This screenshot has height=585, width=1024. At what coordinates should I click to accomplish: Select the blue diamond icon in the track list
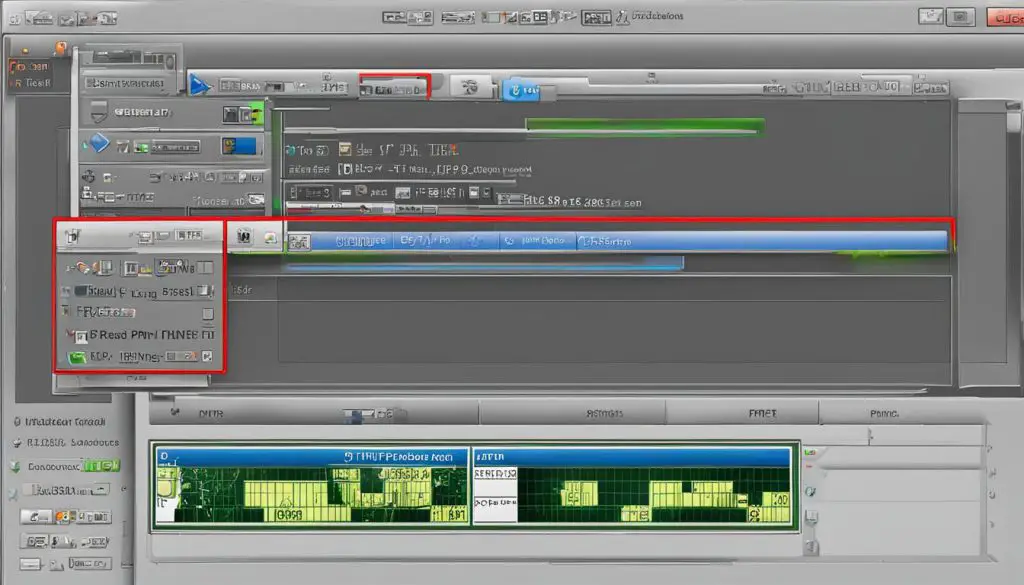[x=99, y=143]
